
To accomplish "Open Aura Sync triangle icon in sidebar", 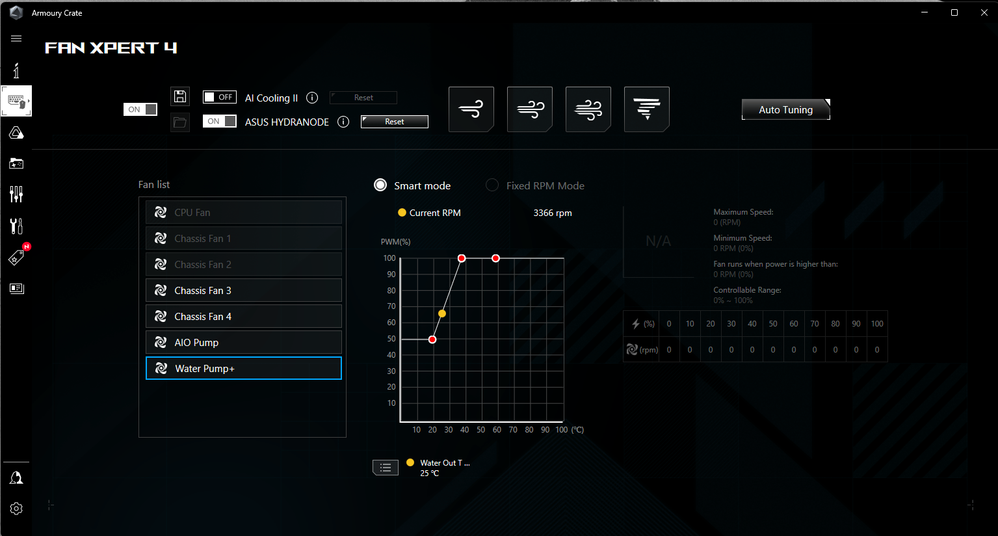I will point(16,132).
